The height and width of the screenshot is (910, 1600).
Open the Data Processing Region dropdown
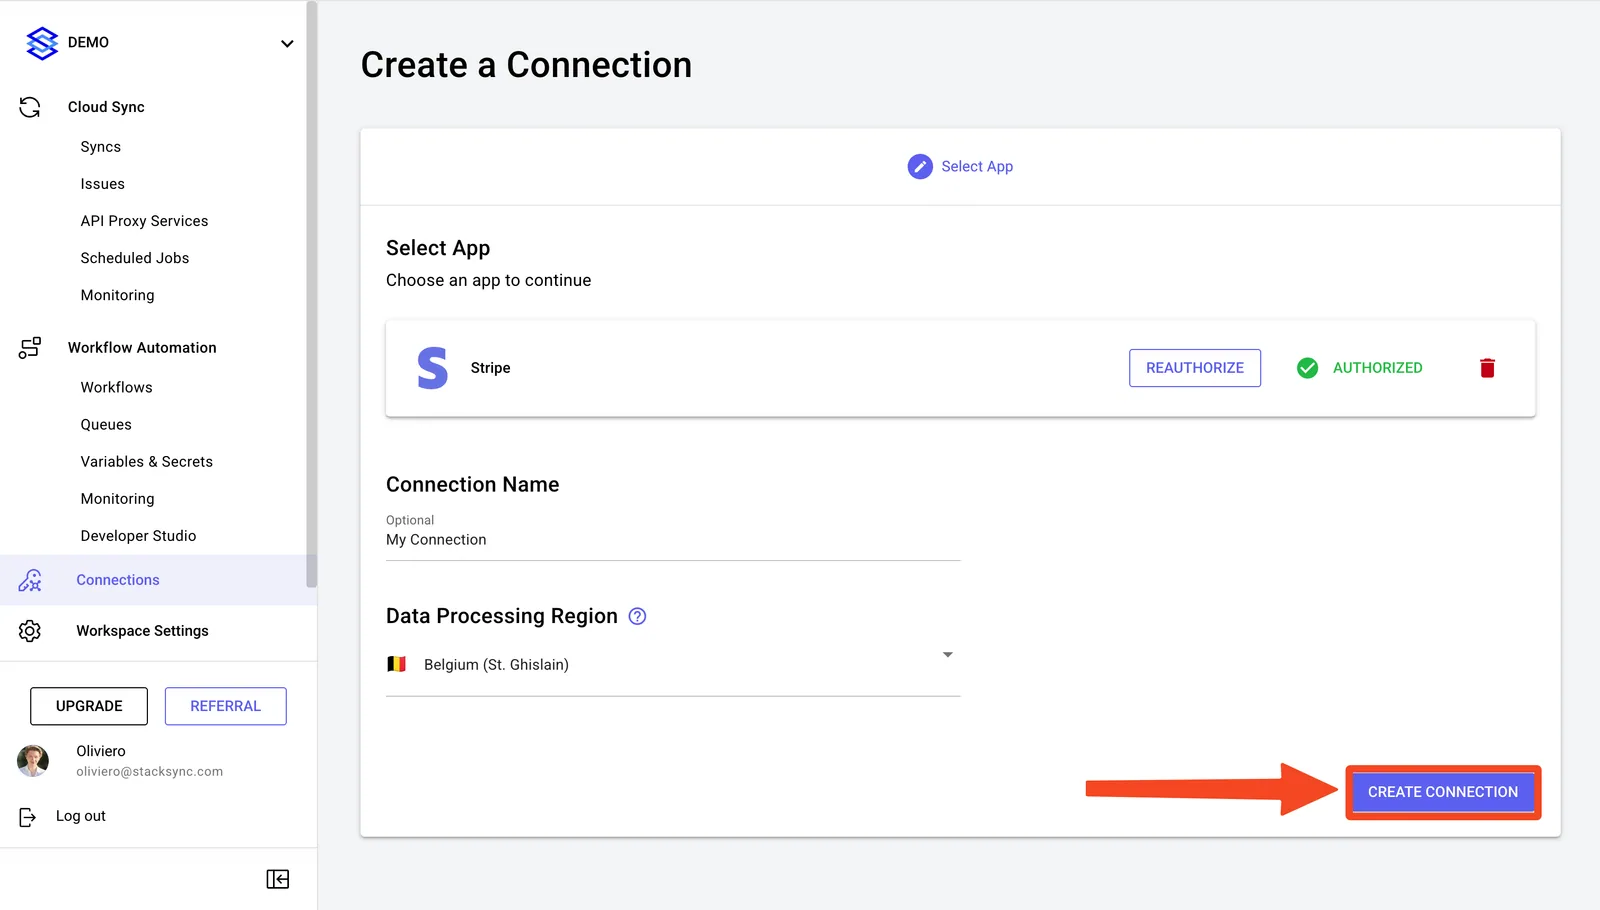click(x=673, y=665)
